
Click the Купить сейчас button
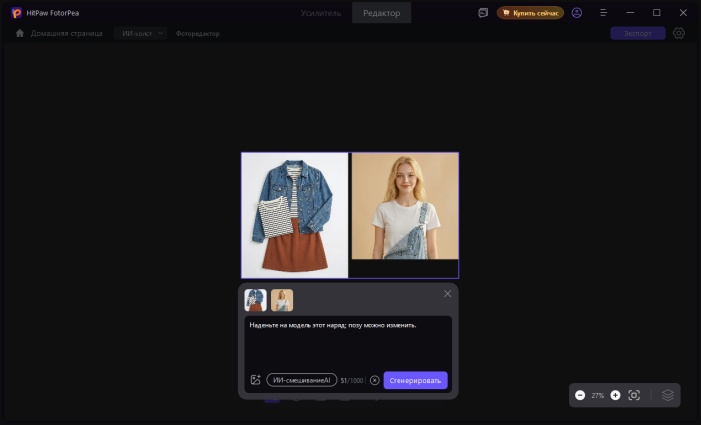click(x=530, y=13)
